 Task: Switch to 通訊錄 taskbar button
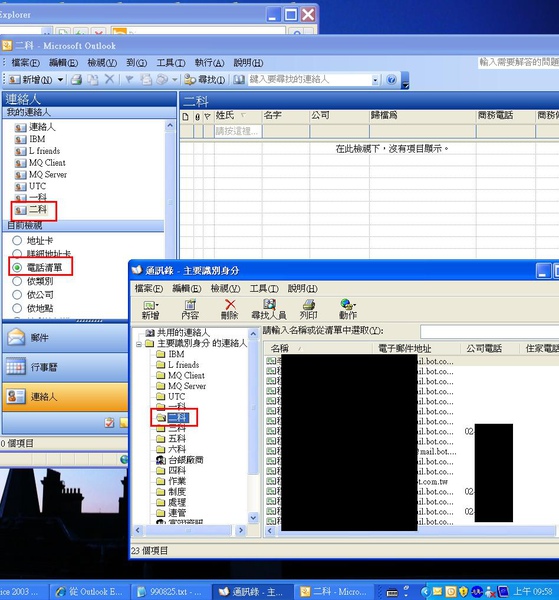click(253, 592)
